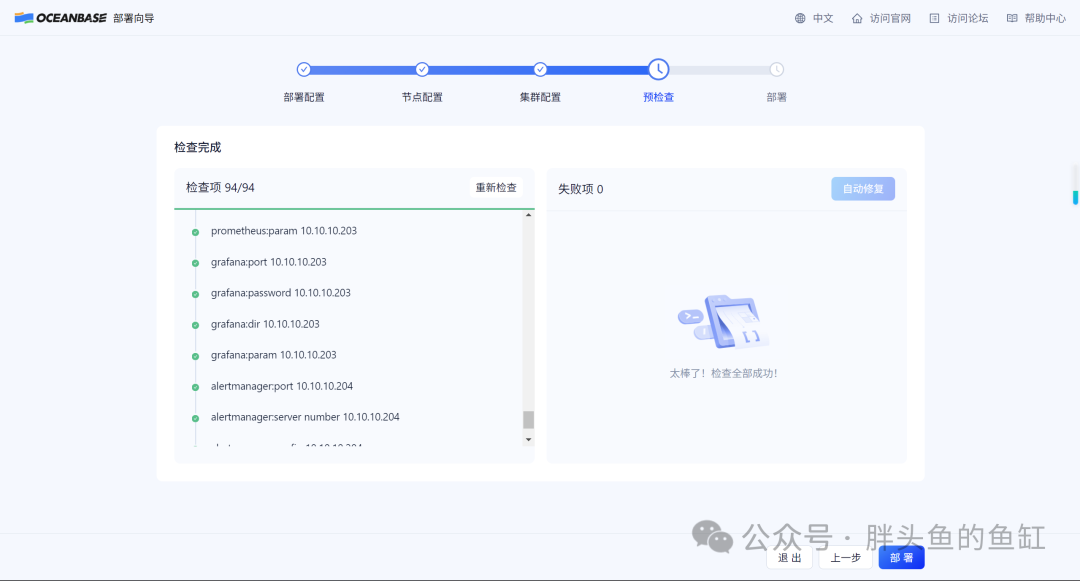The height and width of the screenshot is (581, 1080).
Task: Open the 访问论坛 link
Action: [968, 19]
